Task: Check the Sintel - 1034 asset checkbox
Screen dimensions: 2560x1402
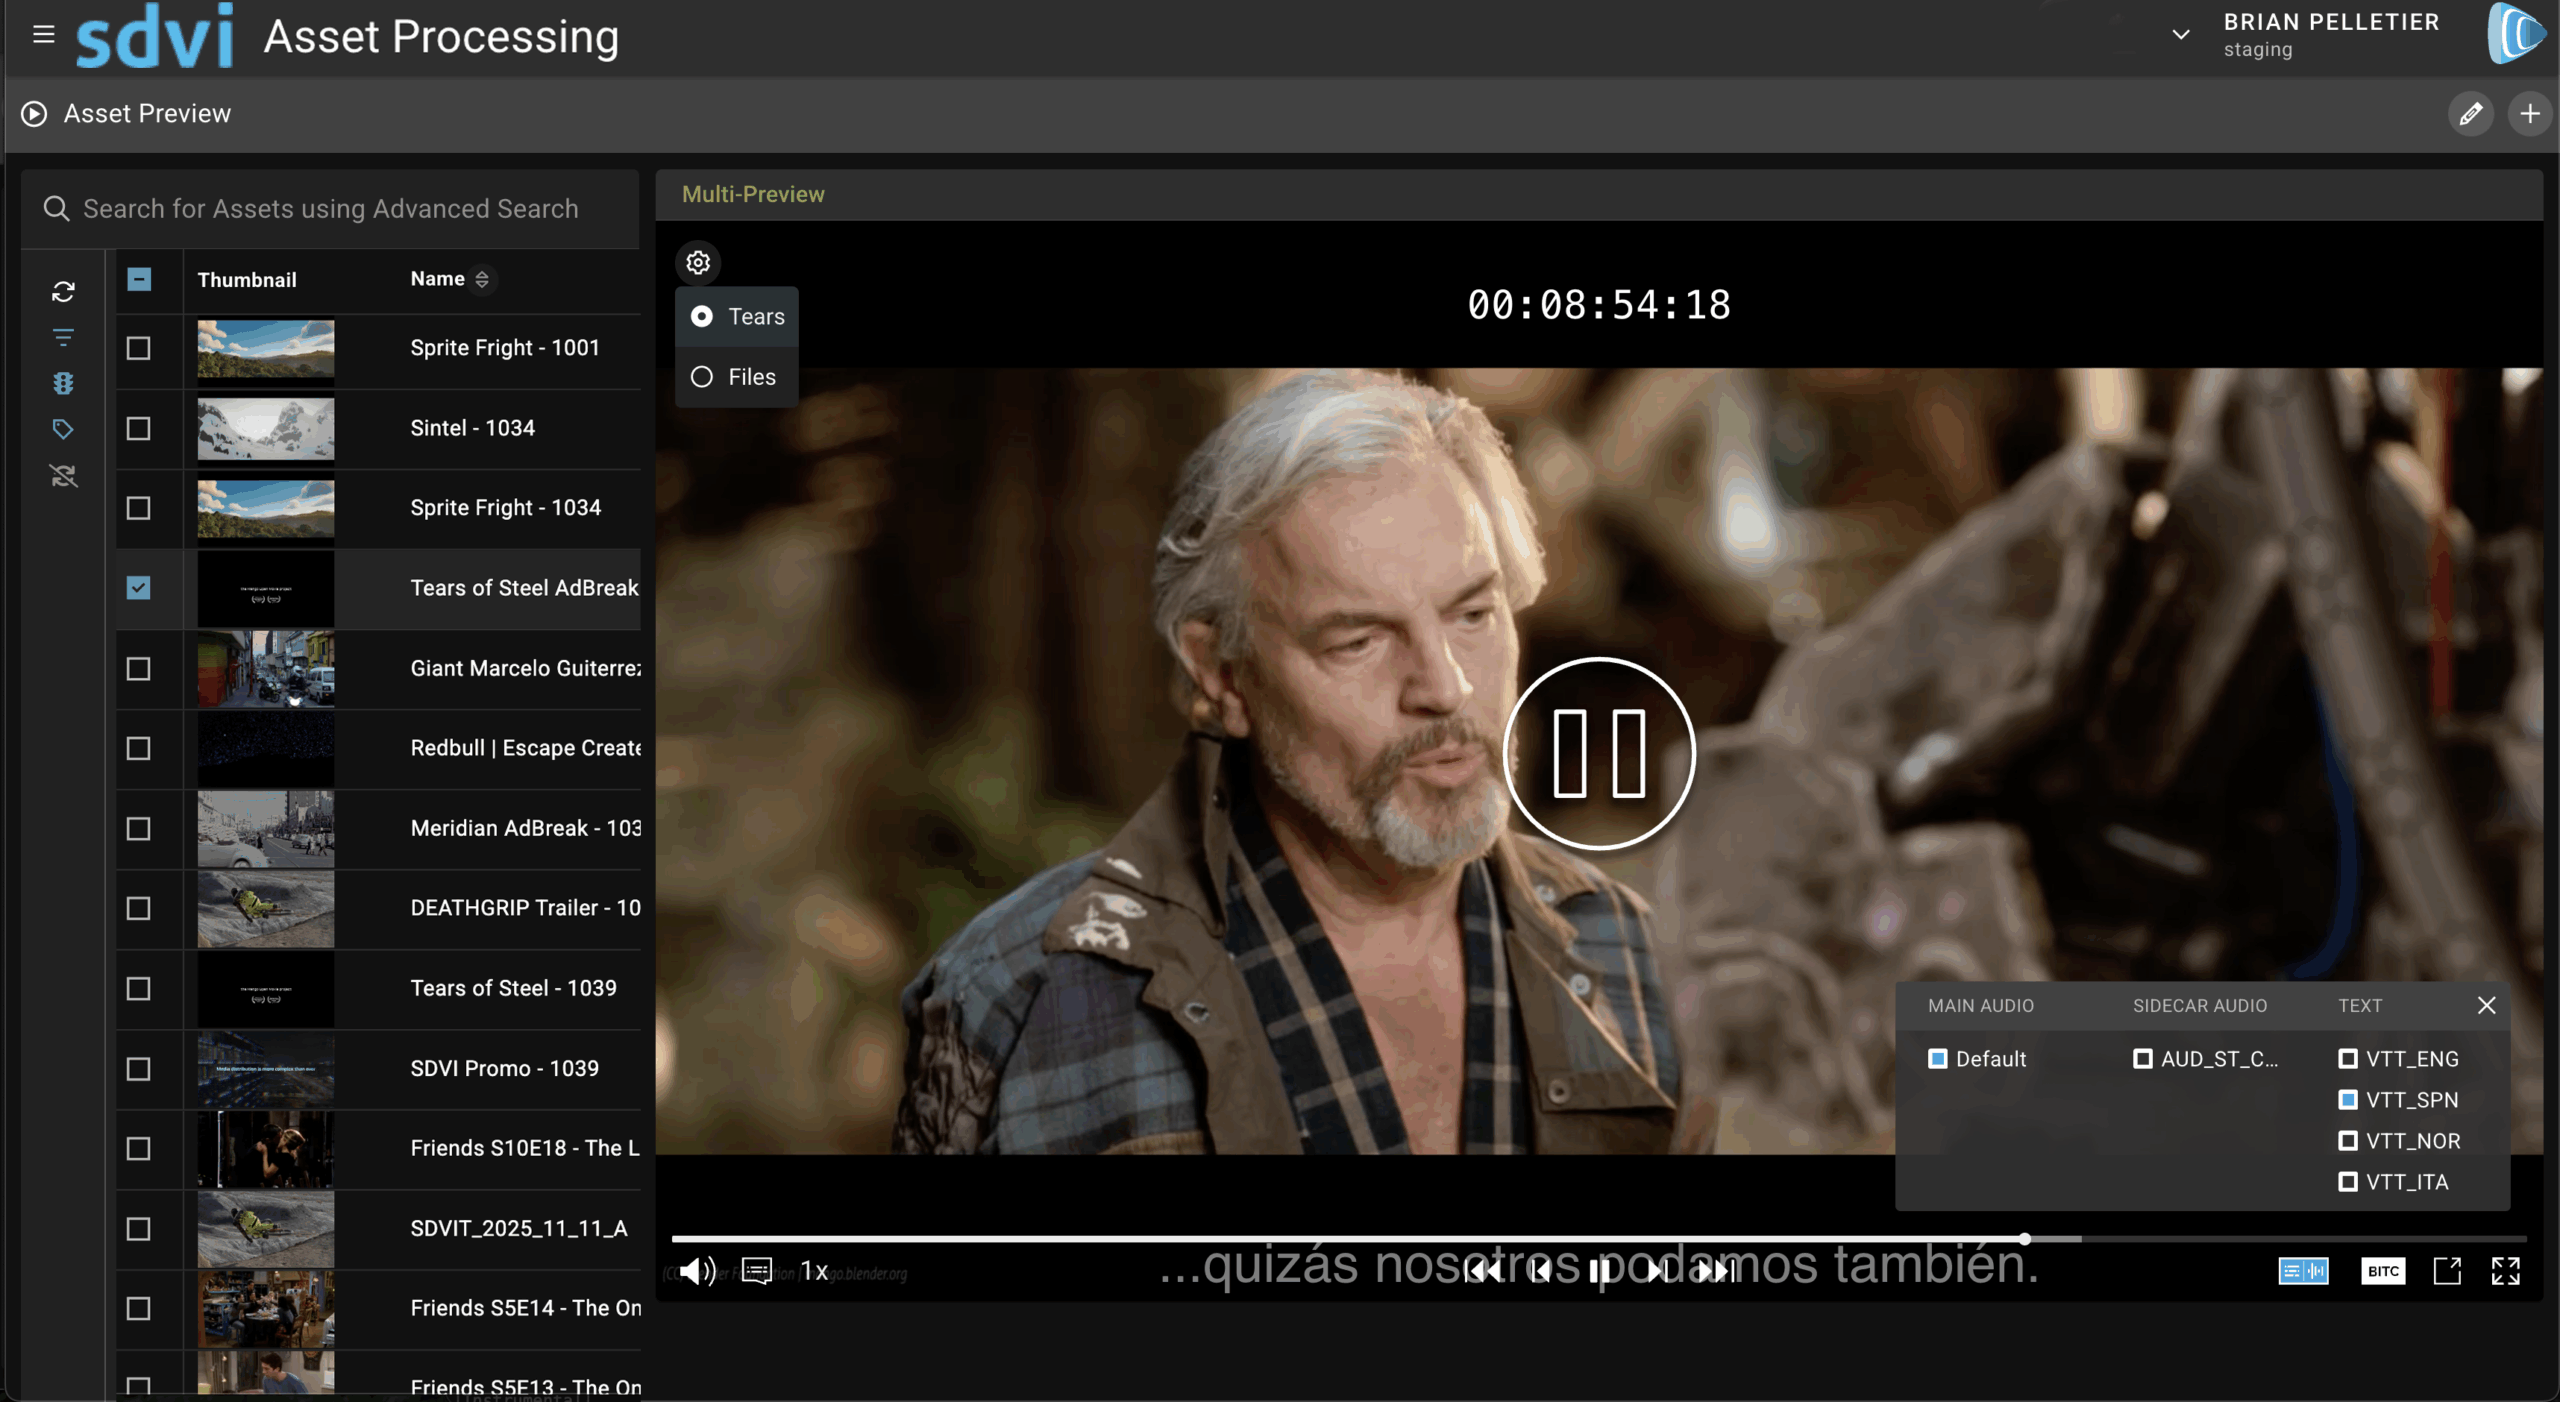Action: 139,428
